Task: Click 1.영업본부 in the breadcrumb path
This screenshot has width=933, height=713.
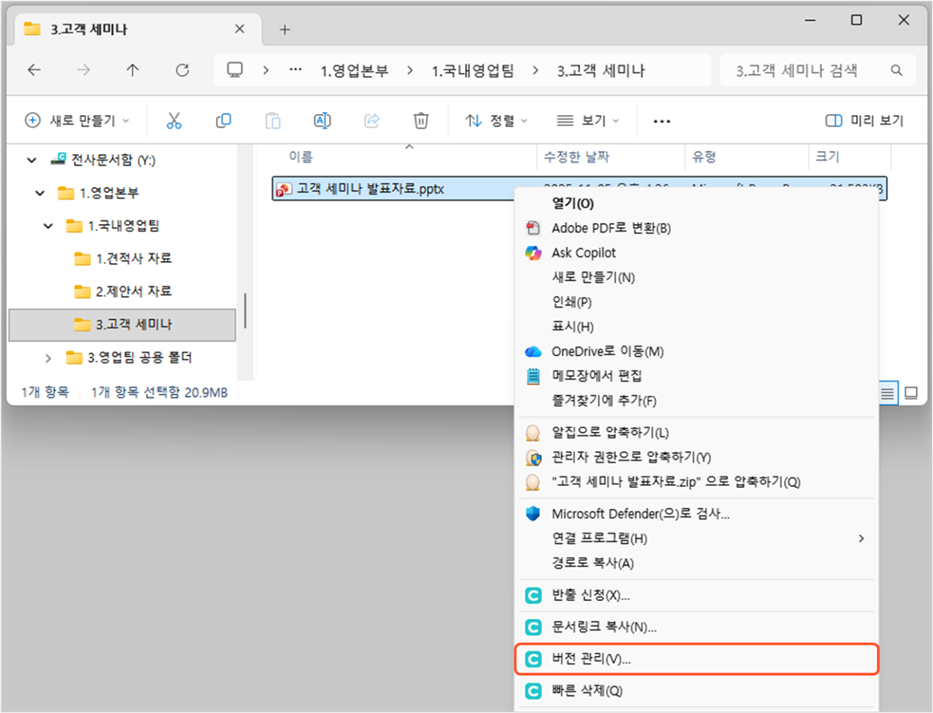Action: tap(354, 71)
